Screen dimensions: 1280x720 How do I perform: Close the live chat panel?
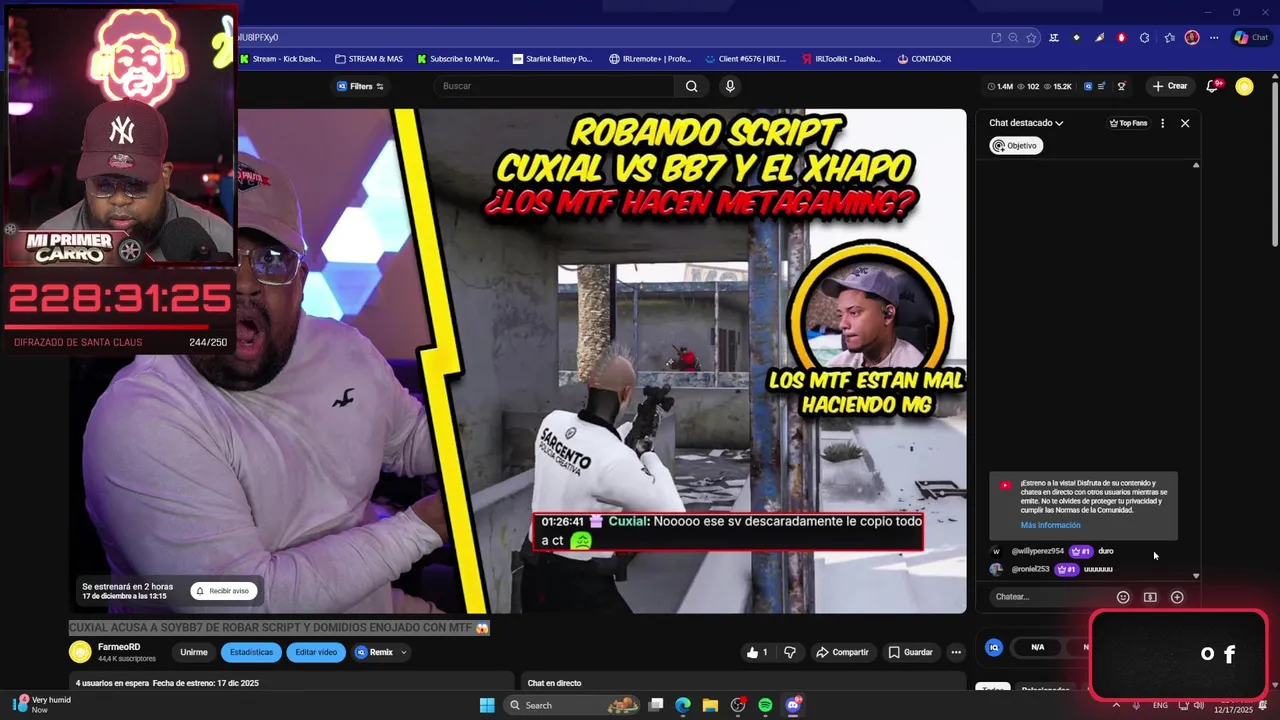1185,123
